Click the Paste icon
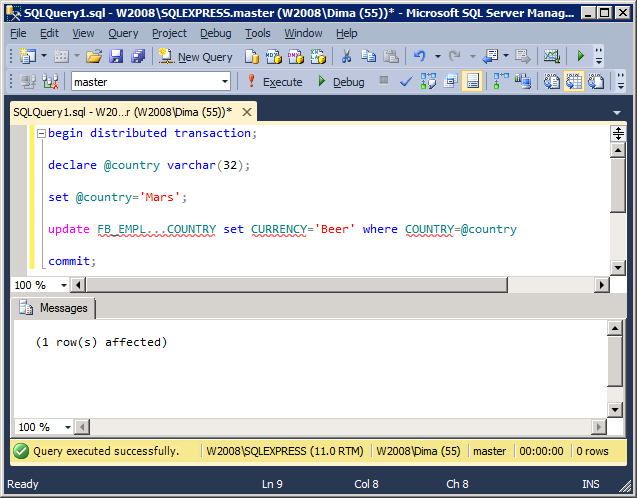The width and height of the screenshot is (637, 498). 391,56
